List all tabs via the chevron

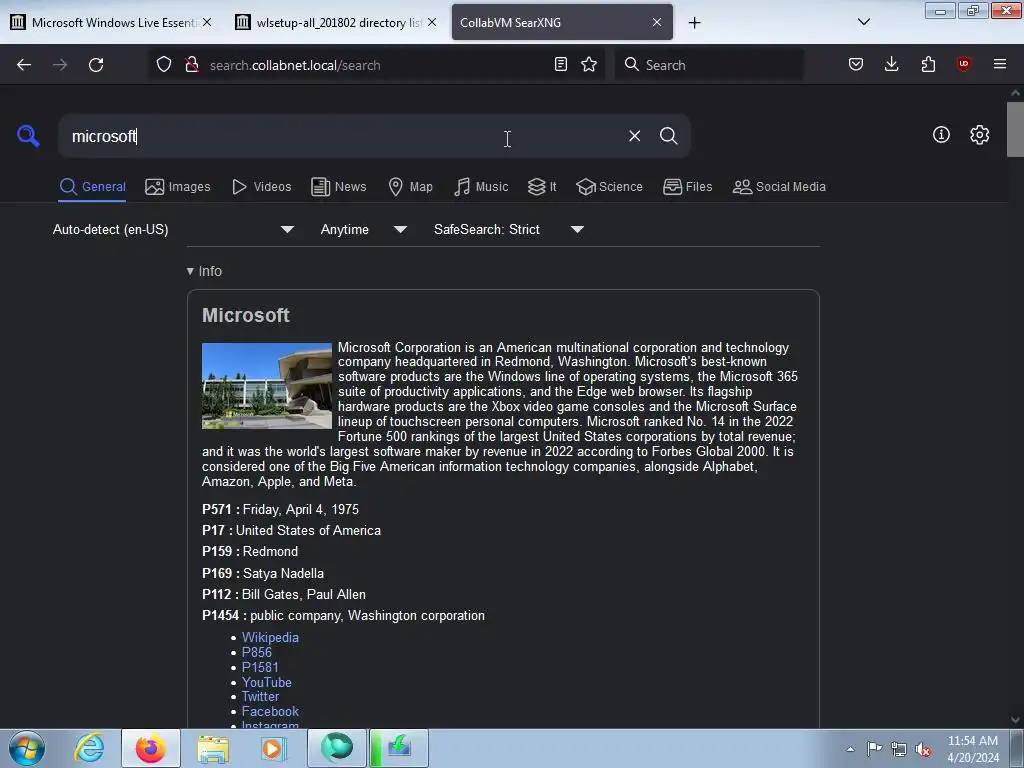coord(863,22)
